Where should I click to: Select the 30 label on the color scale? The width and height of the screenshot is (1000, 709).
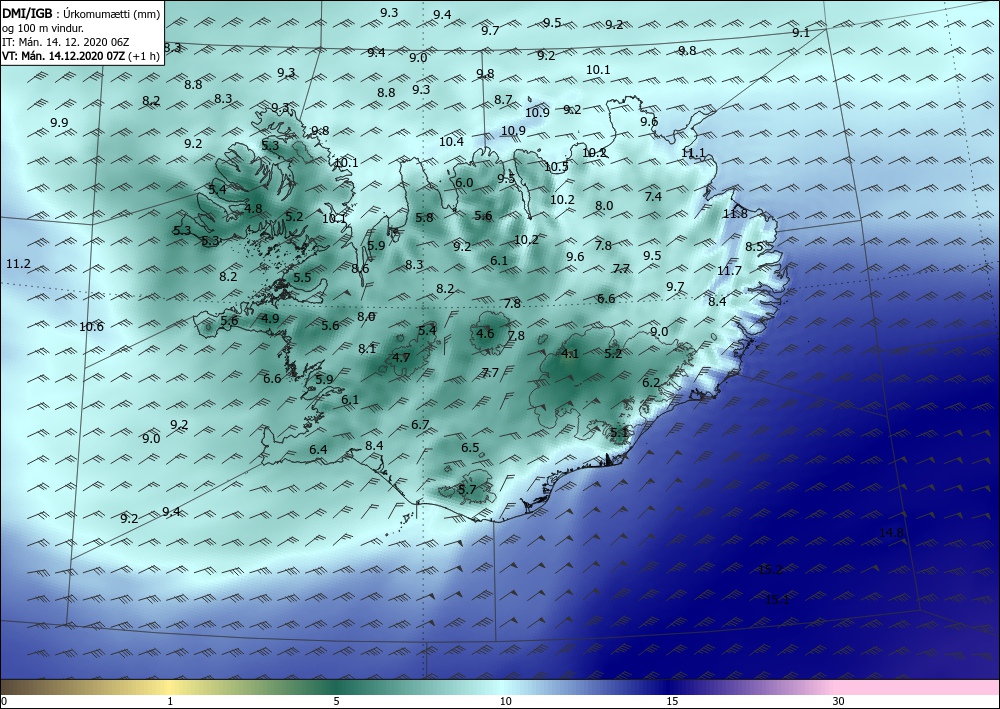point(838,701)
